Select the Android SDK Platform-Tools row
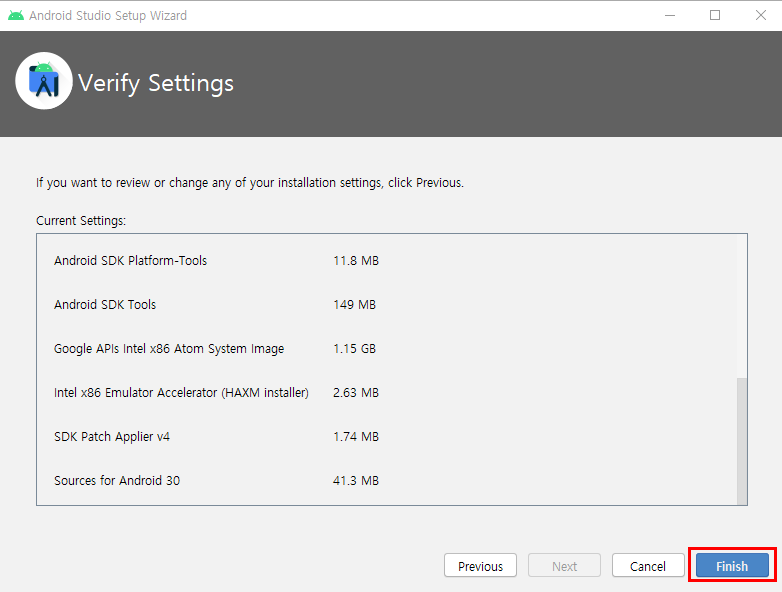Image resolution: width=782 pixels, height=592 pixels. pos(130,260)
